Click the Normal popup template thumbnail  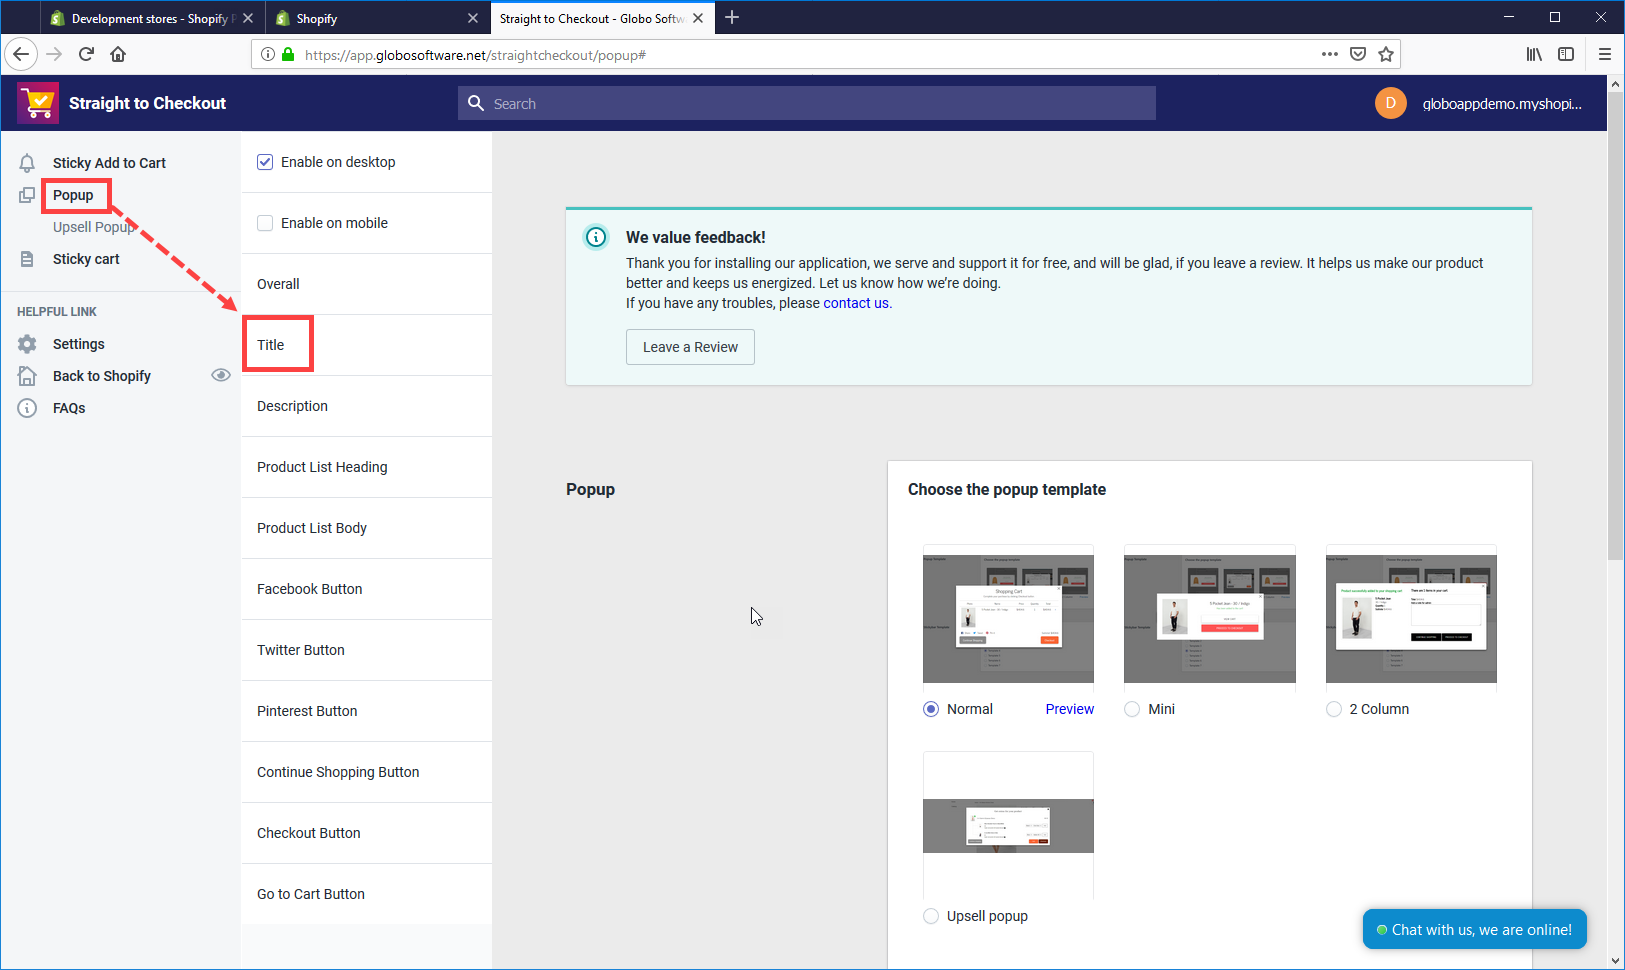coord(1008,616)
